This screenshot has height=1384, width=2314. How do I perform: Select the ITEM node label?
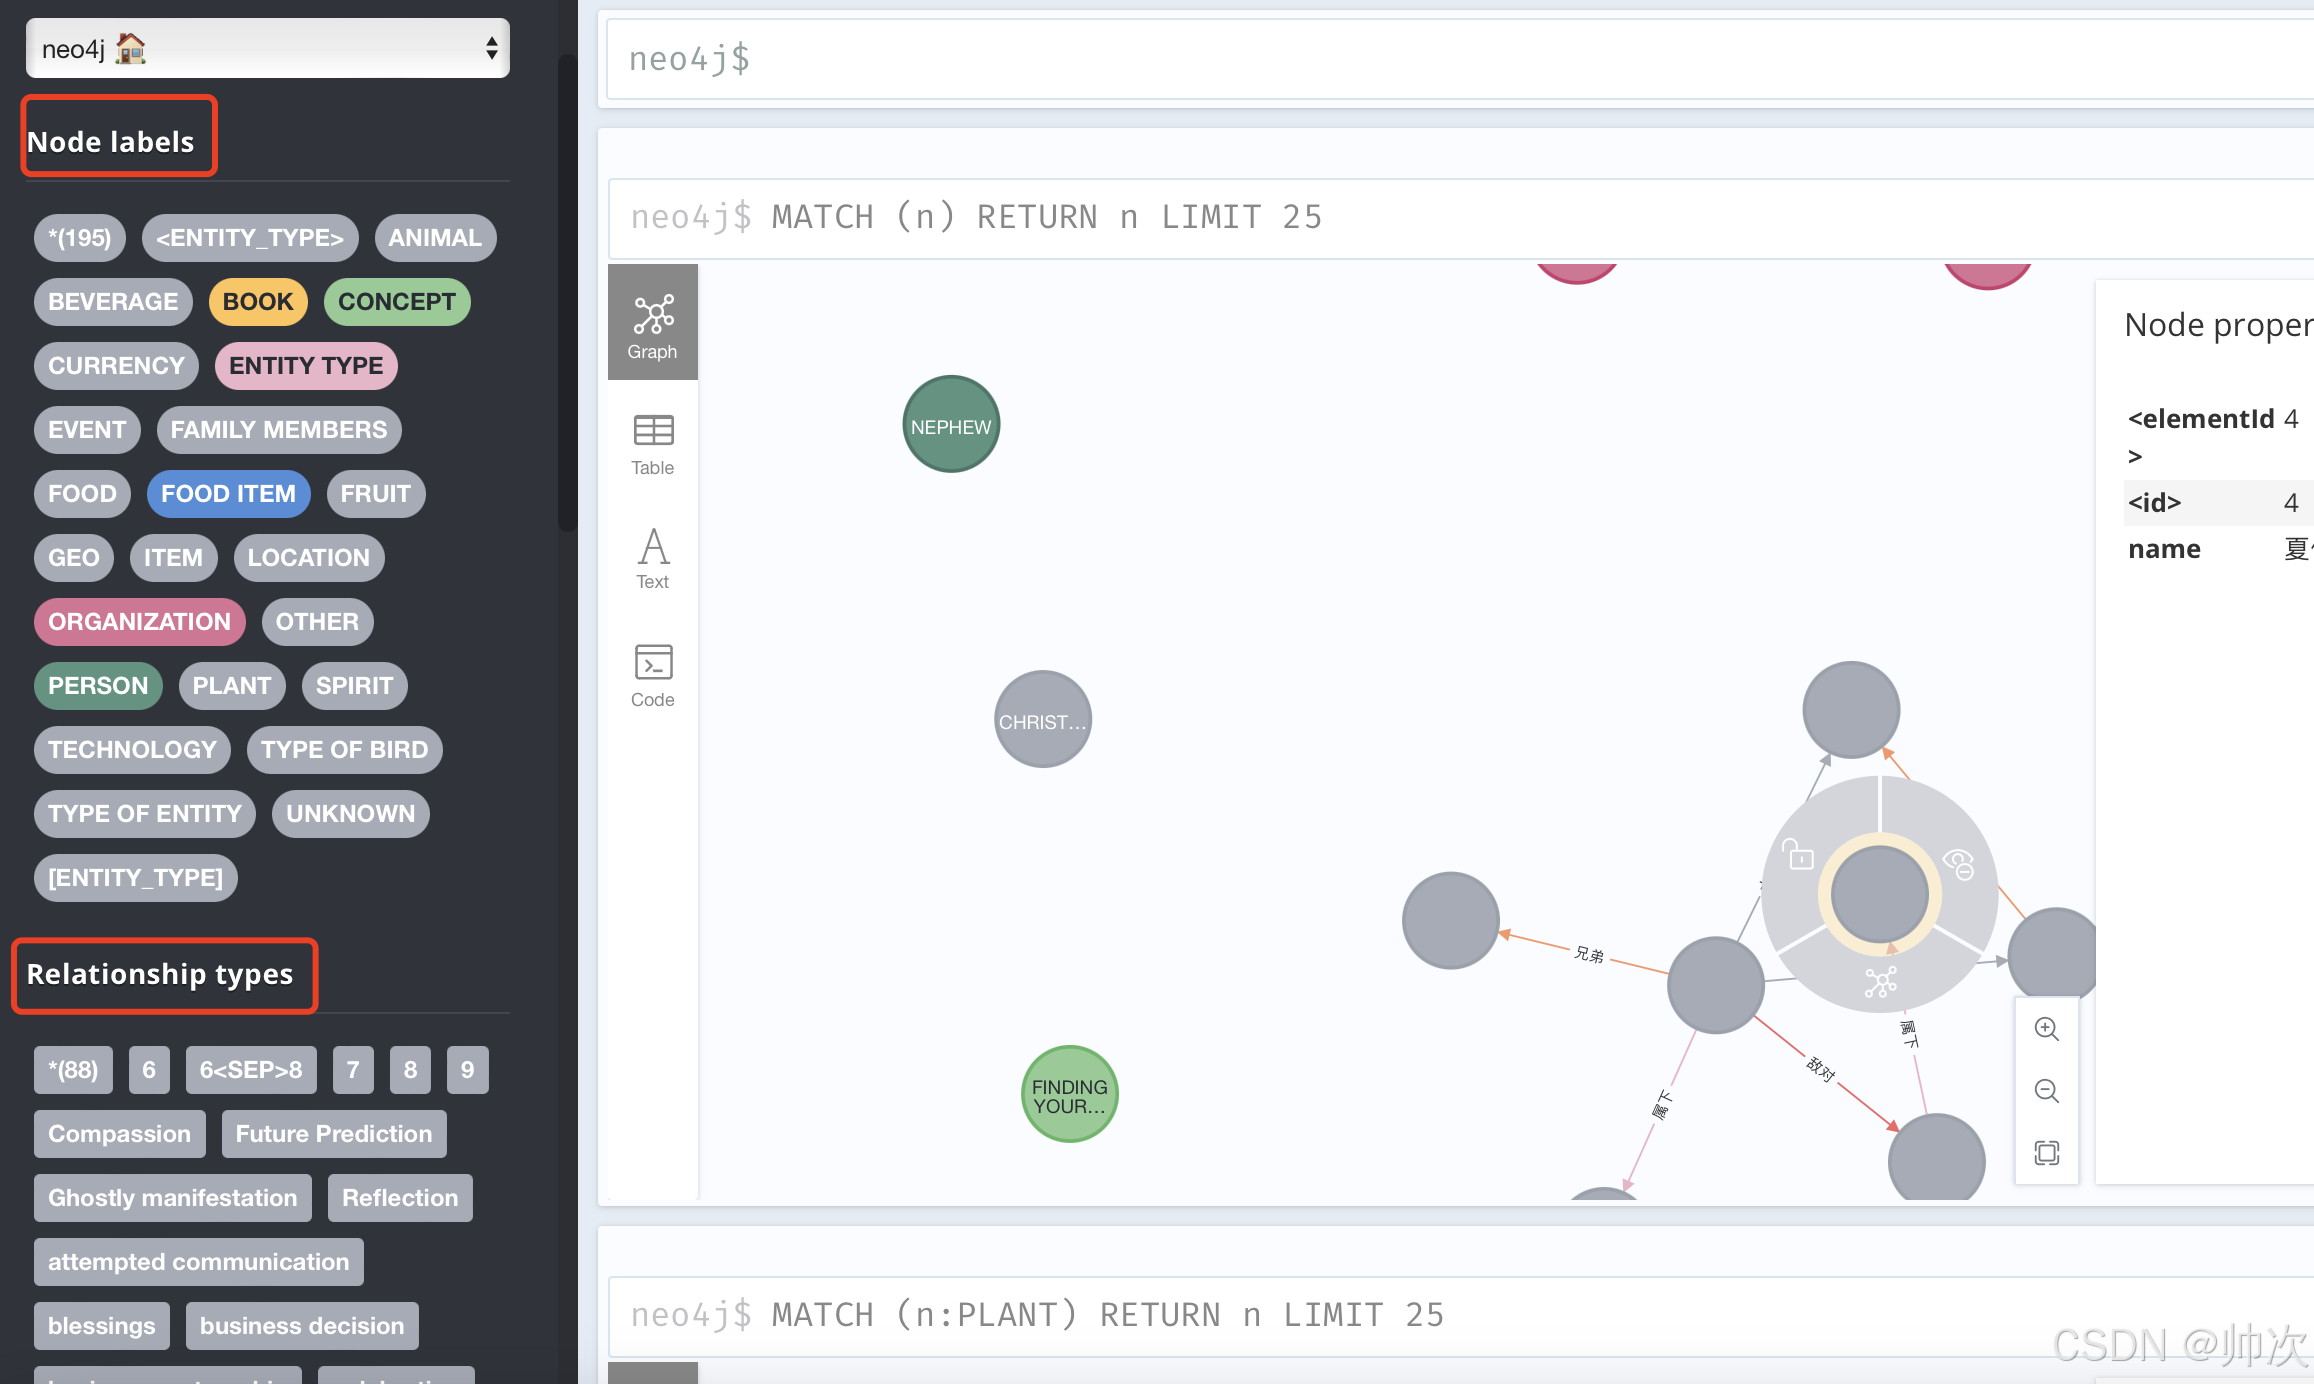[173, 558]
